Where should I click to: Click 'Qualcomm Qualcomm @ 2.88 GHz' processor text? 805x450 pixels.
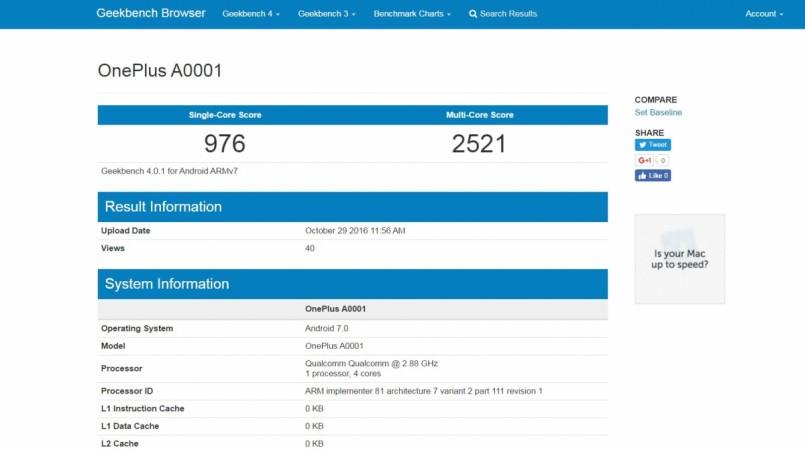point(371,363)
